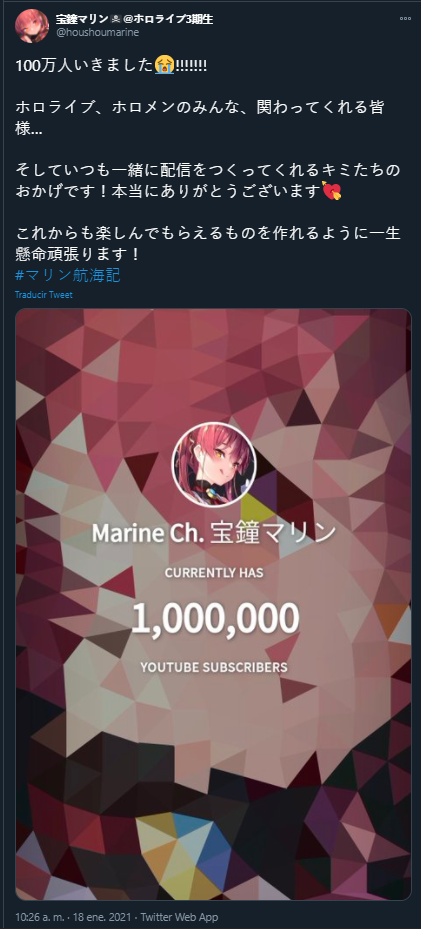Open the Twitter Web App source link

point(189,917)
